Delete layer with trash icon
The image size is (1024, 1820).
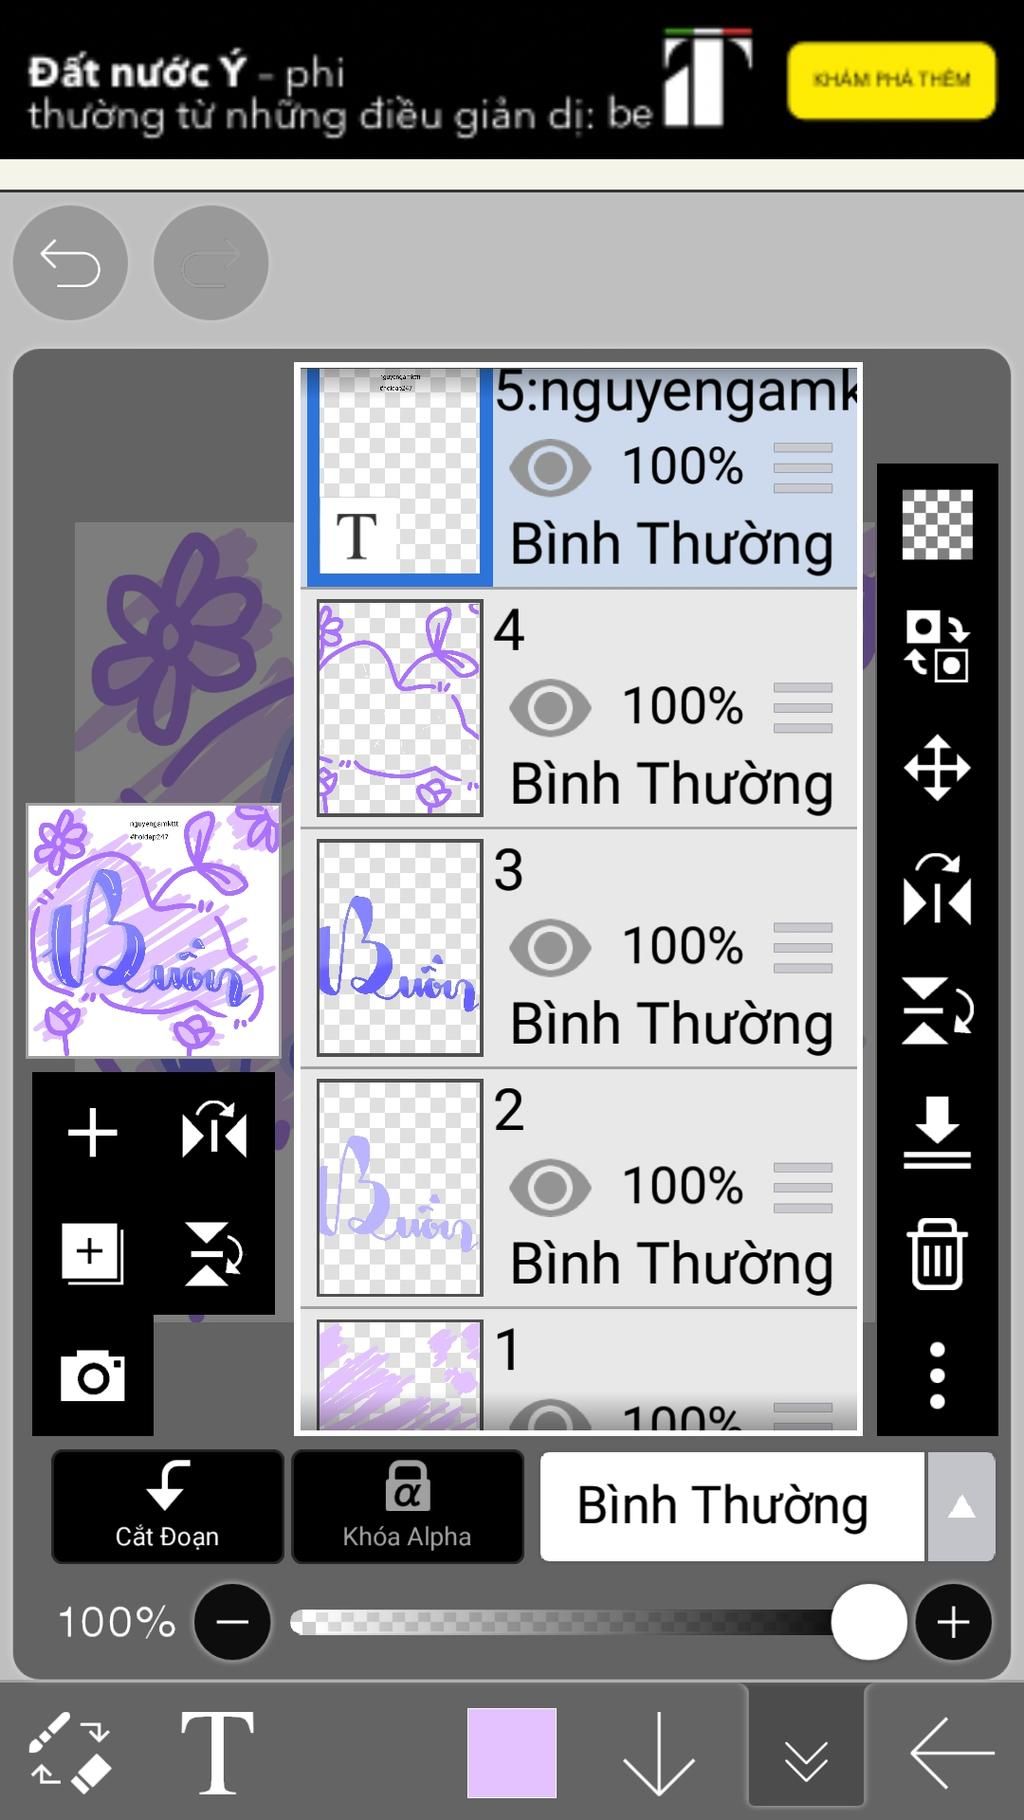(937, 1254)
